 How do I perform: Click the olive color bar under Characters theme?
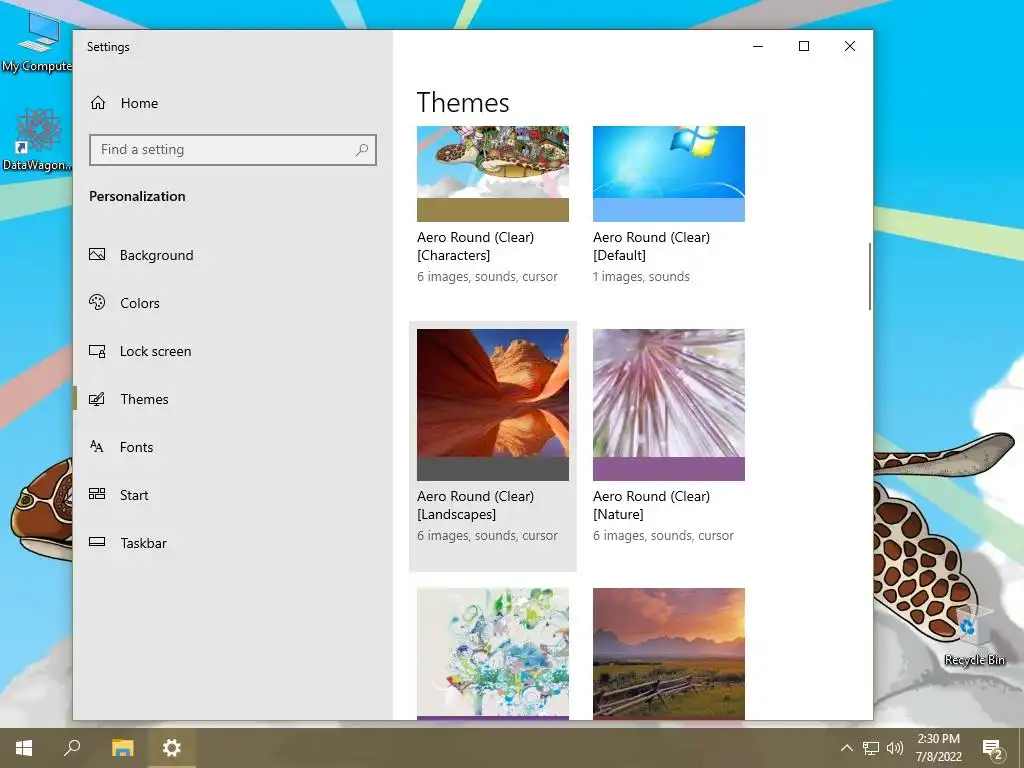coord(492,210)
